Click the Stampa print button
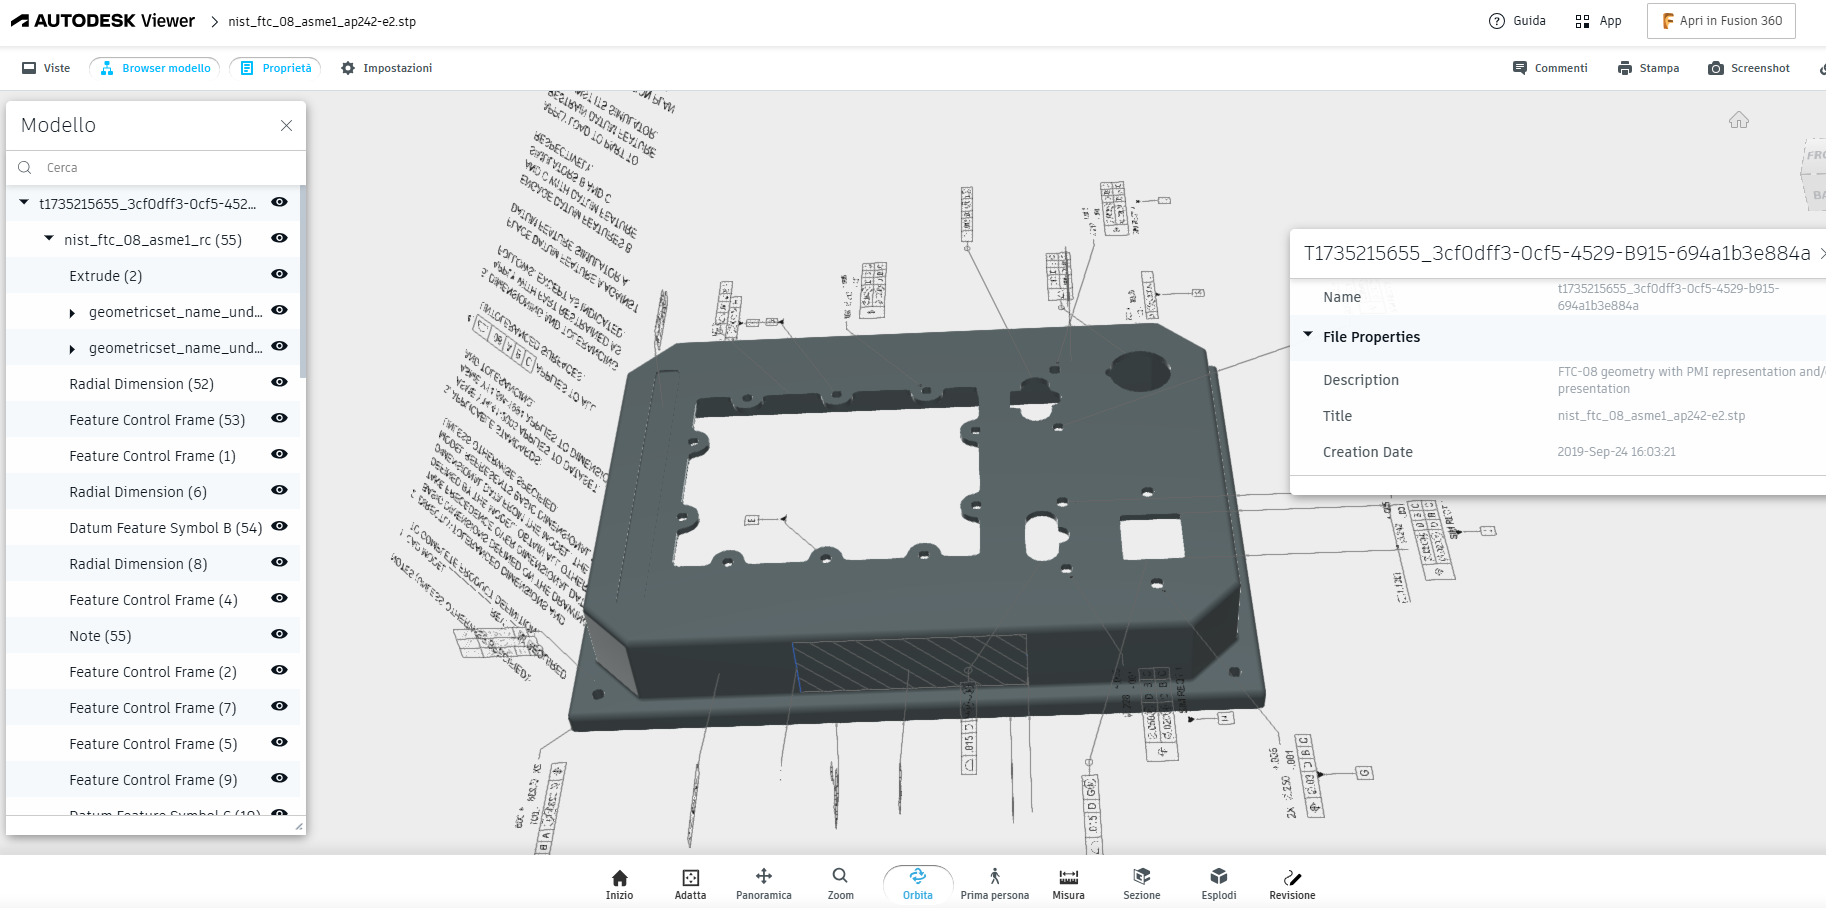This screenshot has height=908, width=1826. (x=1648, y=68)
